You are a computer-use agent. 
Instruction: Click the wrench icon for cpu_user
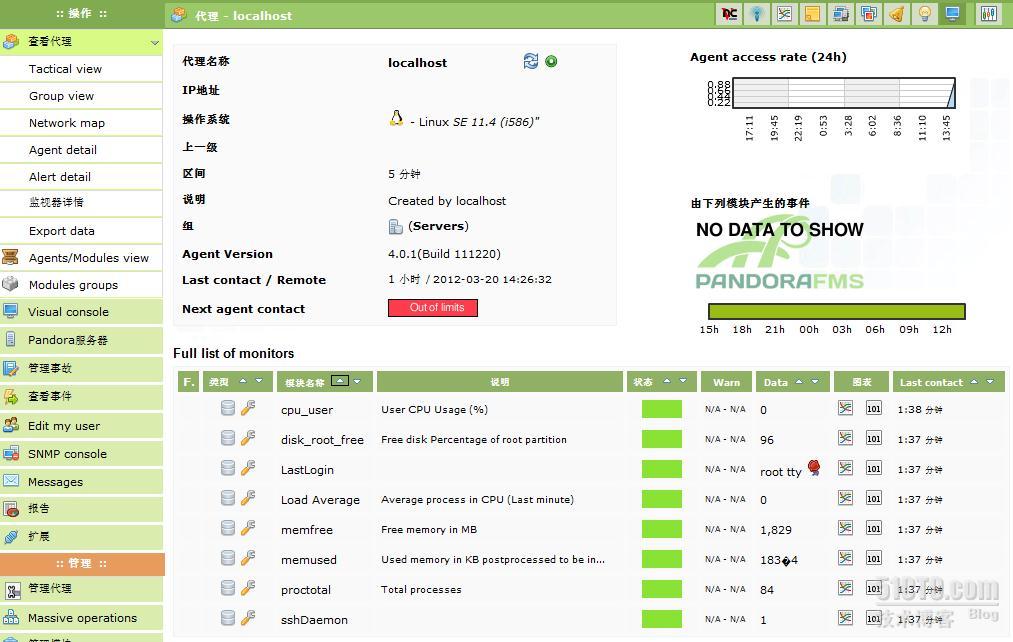(x=248, y=408)
